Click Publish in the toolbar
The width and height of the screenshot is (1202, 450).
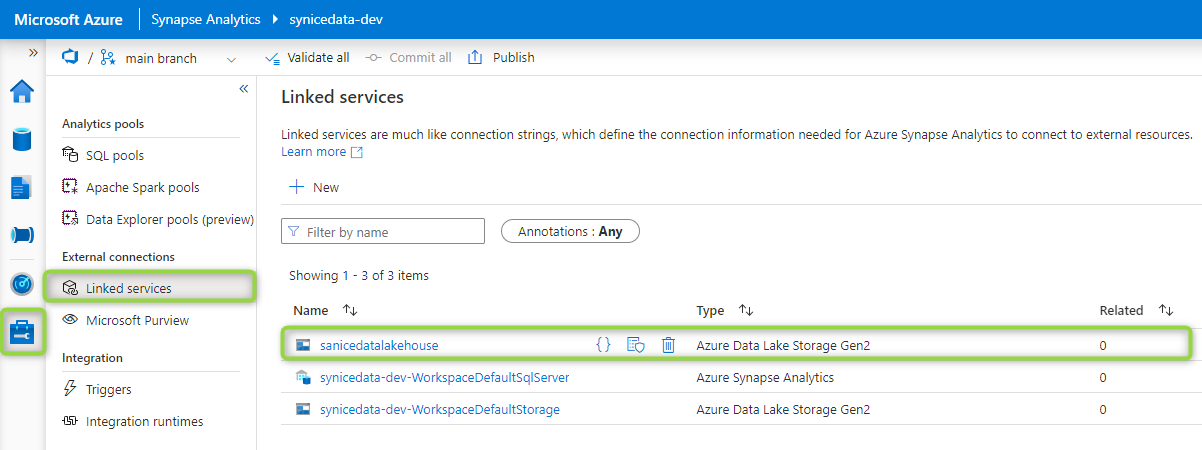[x=501, y=58]
